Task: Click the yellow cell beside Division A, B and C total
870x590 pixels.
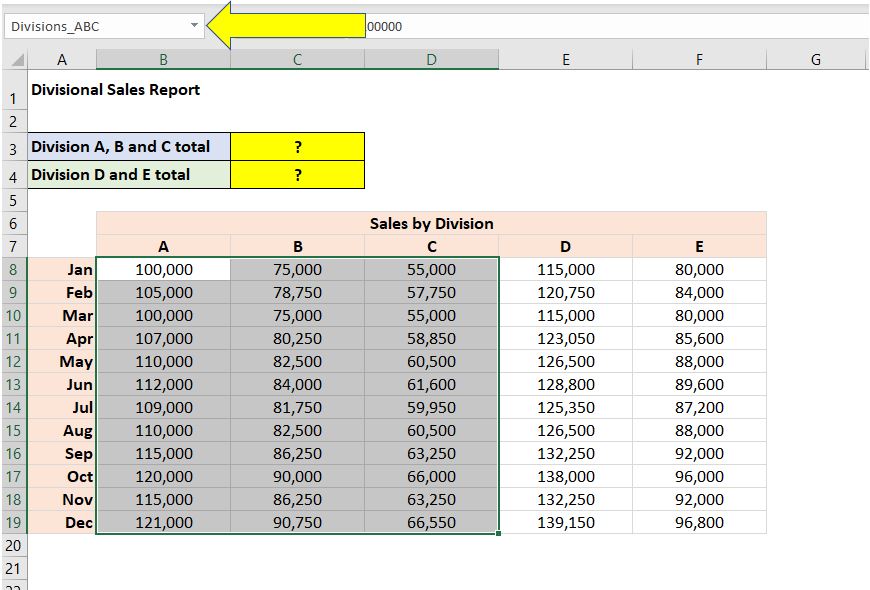Action: (297, 148)
